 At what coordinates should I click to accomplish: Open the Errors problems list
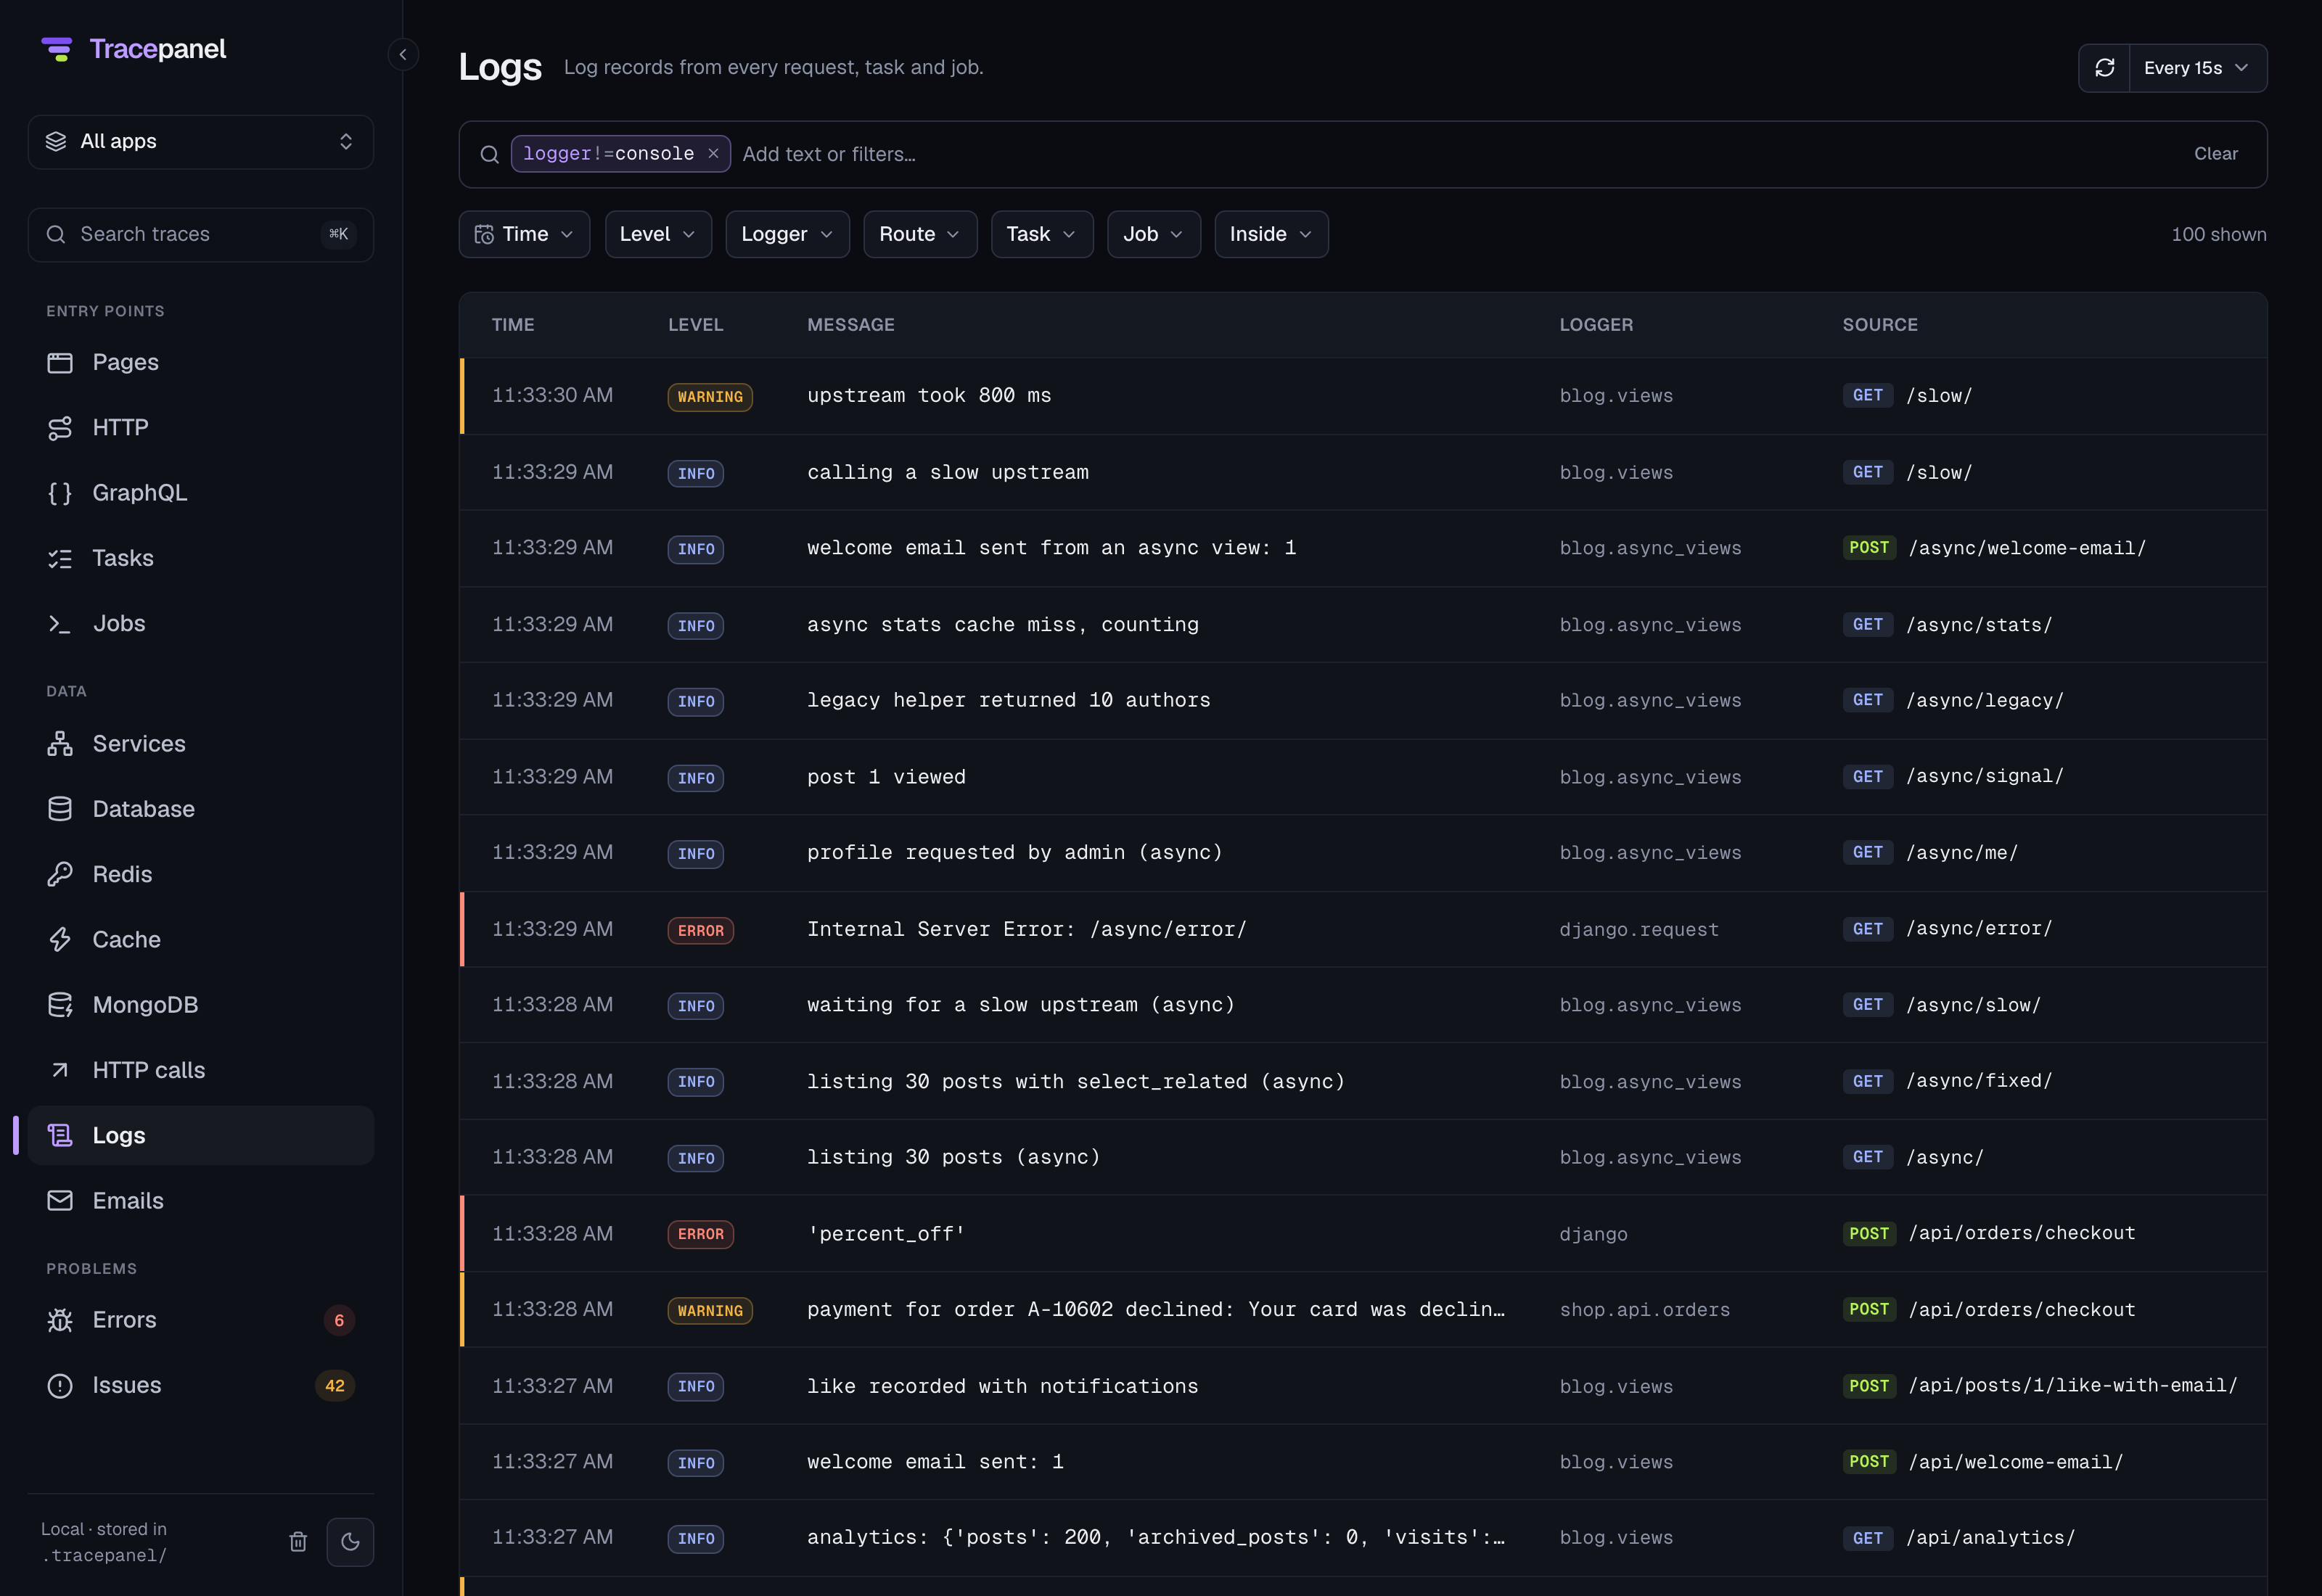[x=200, y=1320]
